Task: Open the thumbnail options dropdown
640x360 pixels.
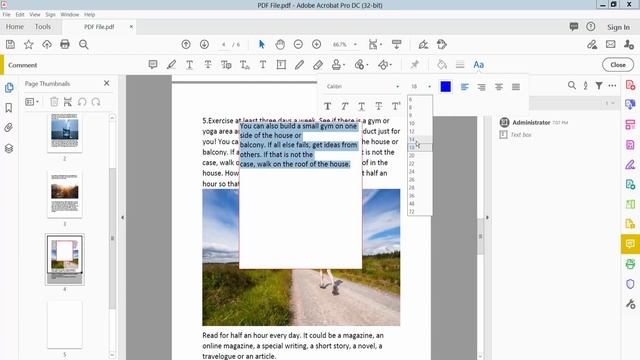Action: pos(32,102)
